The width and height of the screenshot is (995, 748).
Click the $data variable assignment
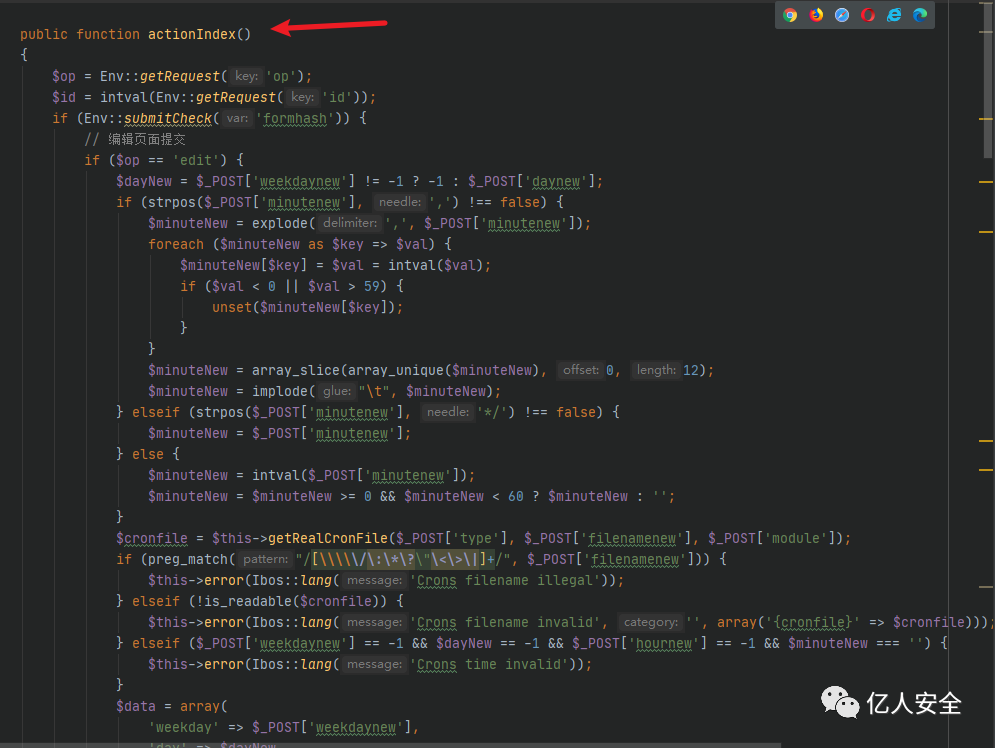click(136, 707)
